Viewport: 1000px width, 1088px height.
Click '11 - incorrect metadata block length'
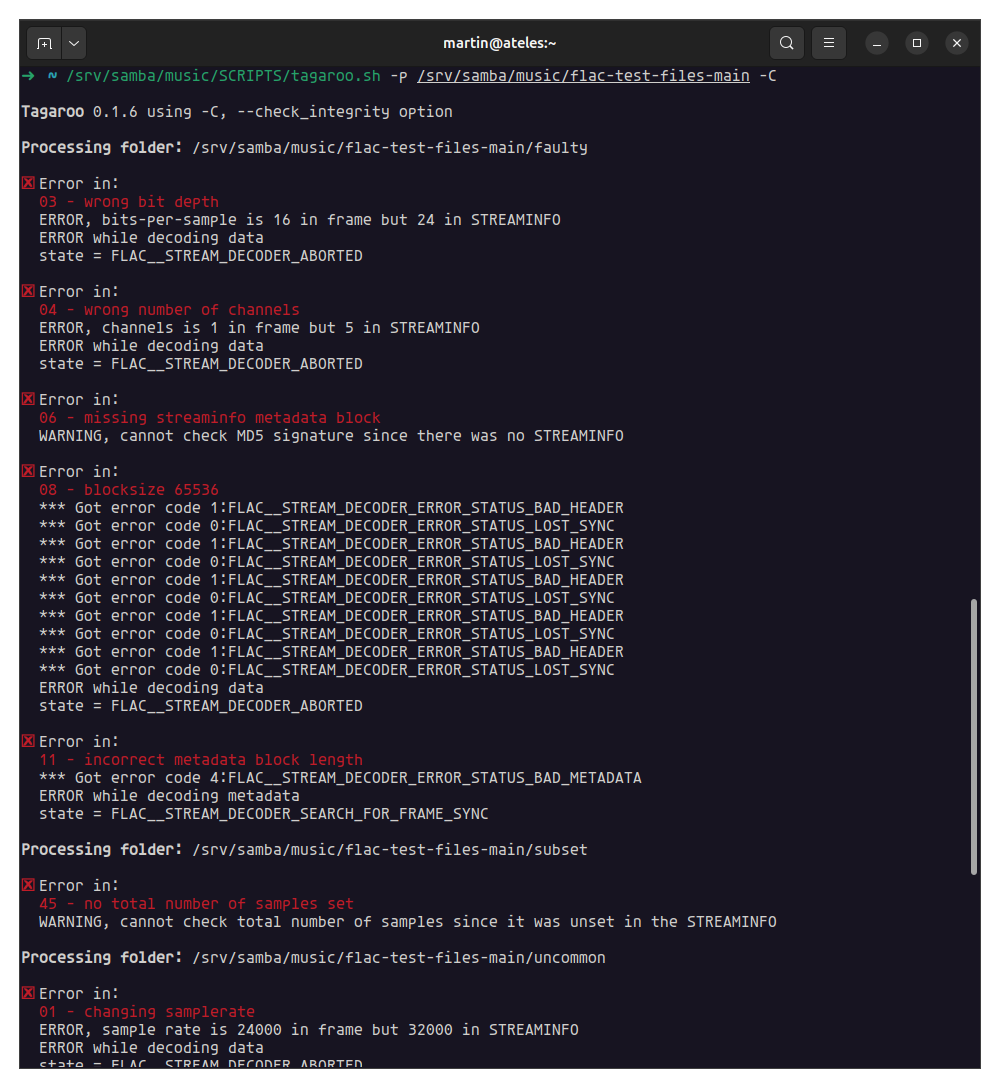(201, 760)
